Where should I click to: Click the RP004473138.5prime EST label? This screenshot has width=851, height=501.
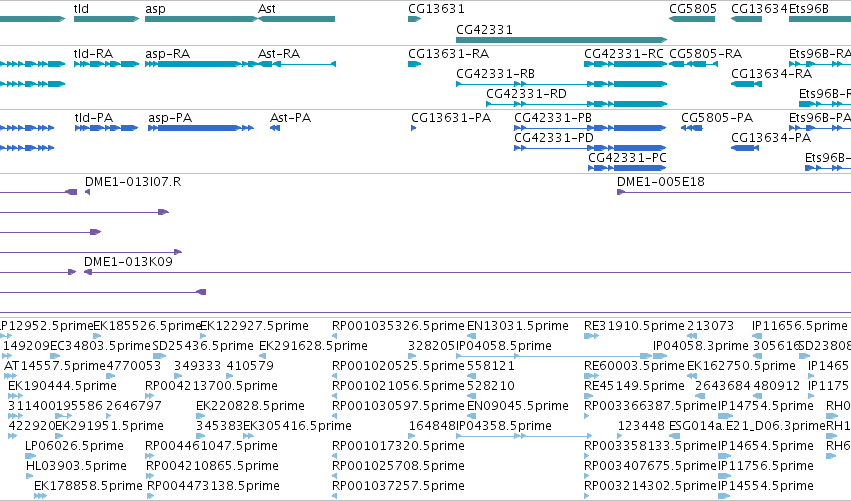(213, 486)
